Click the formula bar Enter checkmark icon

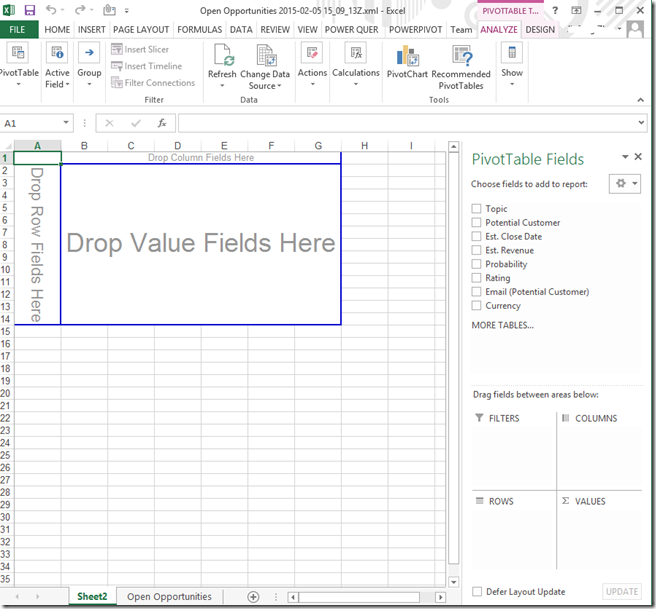pyautogui.click(x=136, y=123)
